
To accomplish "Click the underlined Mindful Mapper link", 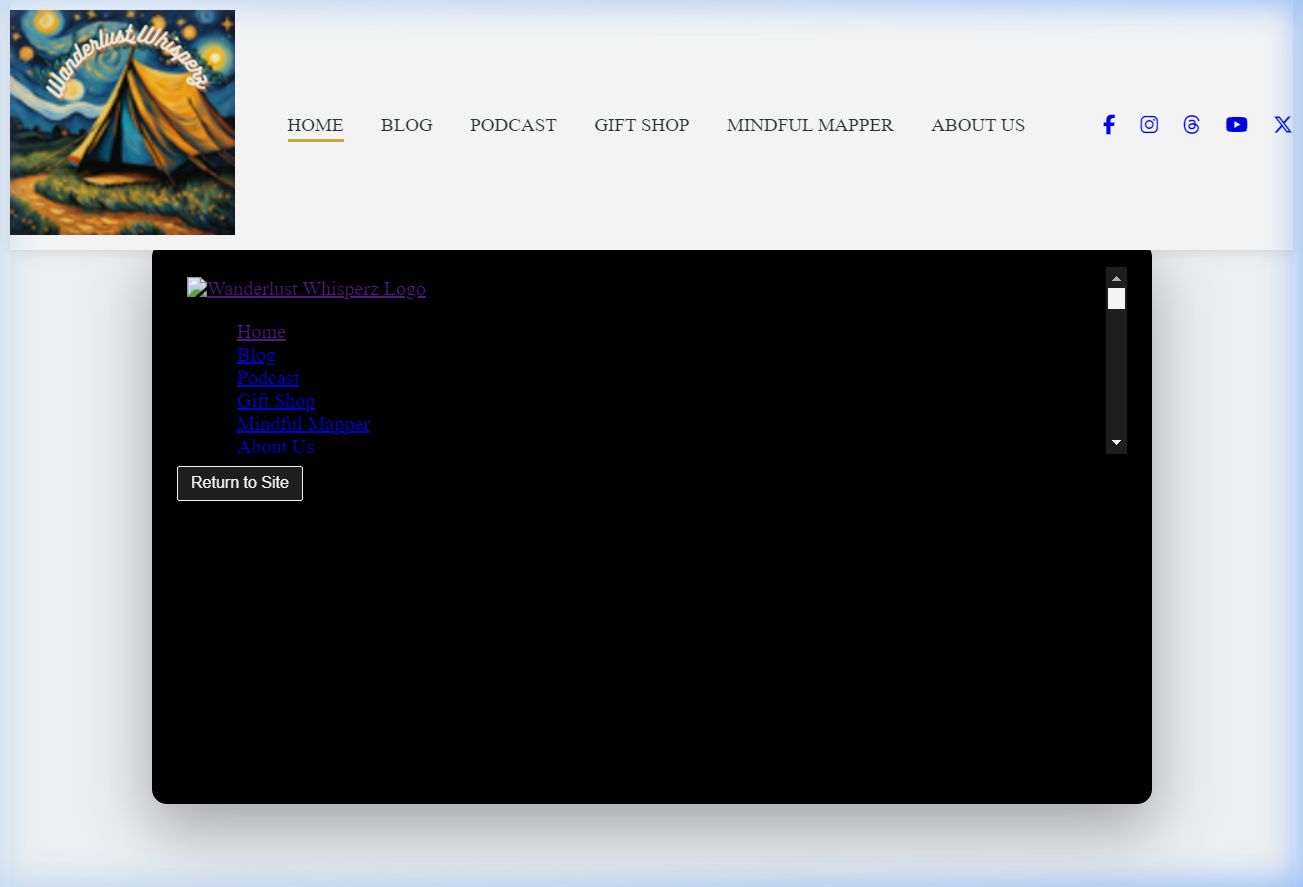I will tap(303, 424).
